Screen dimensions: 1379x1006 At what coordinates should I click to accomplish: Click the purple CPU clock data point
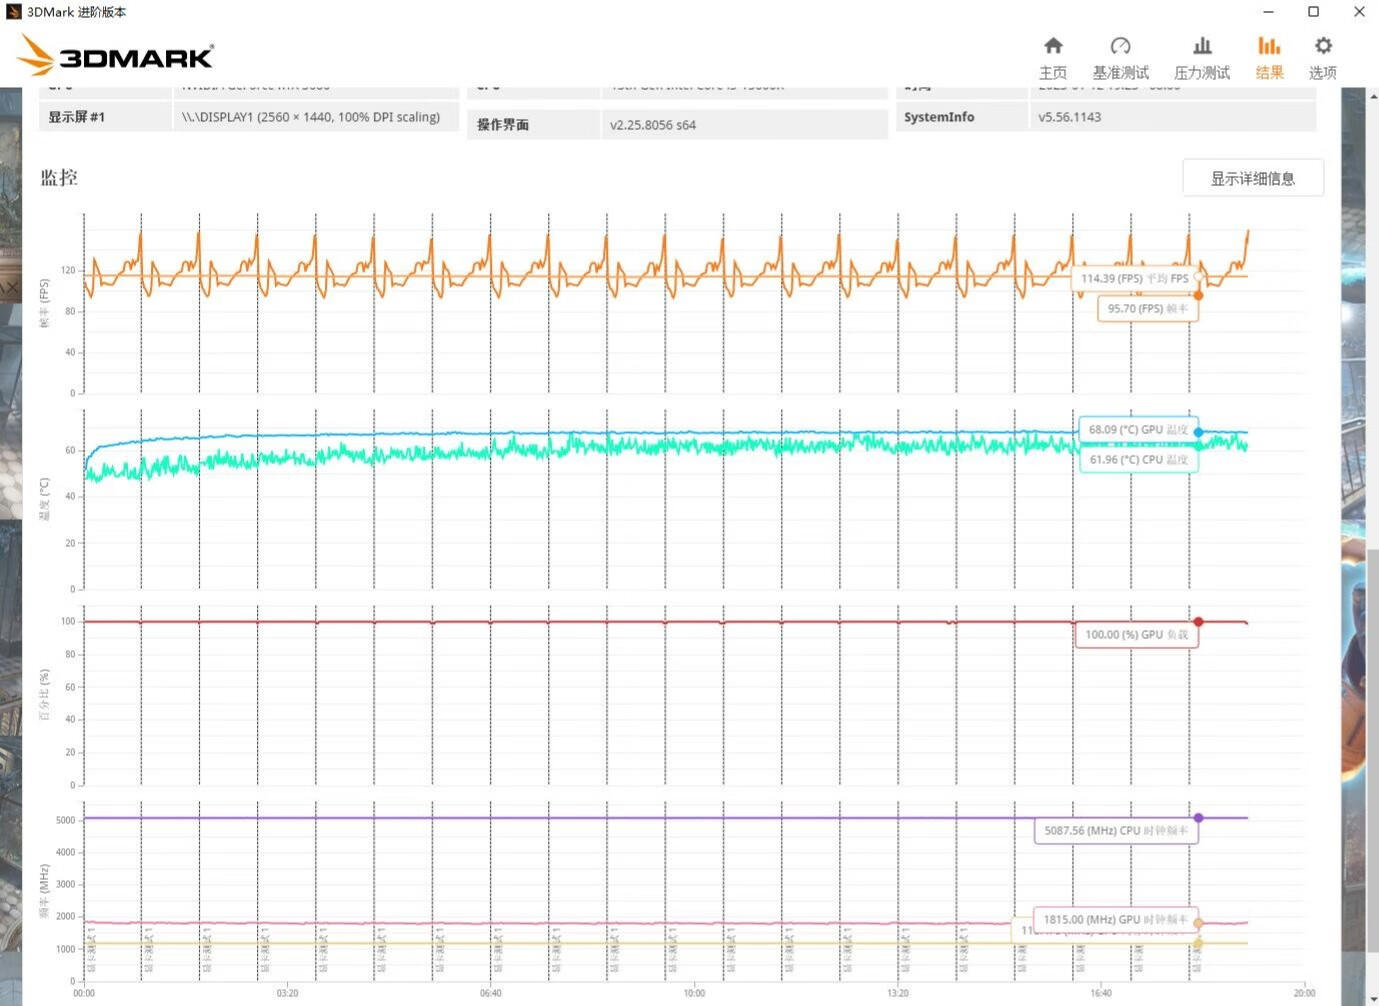(1198, 818)
